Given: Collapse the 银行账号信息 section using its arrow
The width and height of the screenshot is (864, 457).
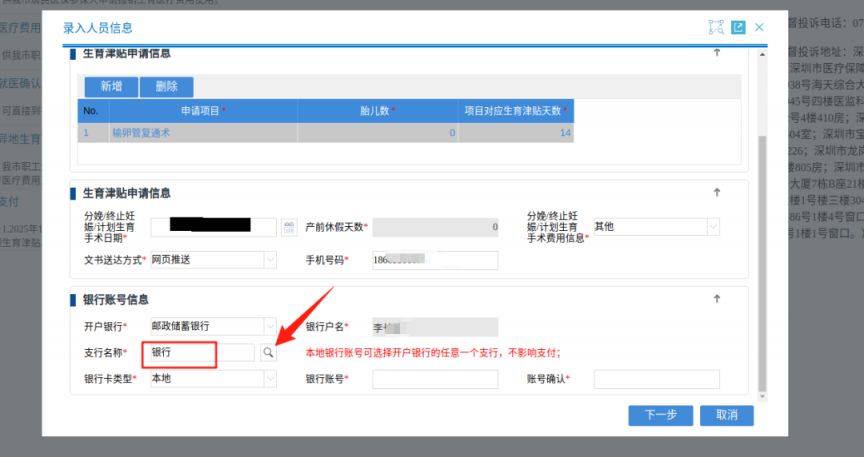Looking at the screenshot, I should tap(716, 299).
